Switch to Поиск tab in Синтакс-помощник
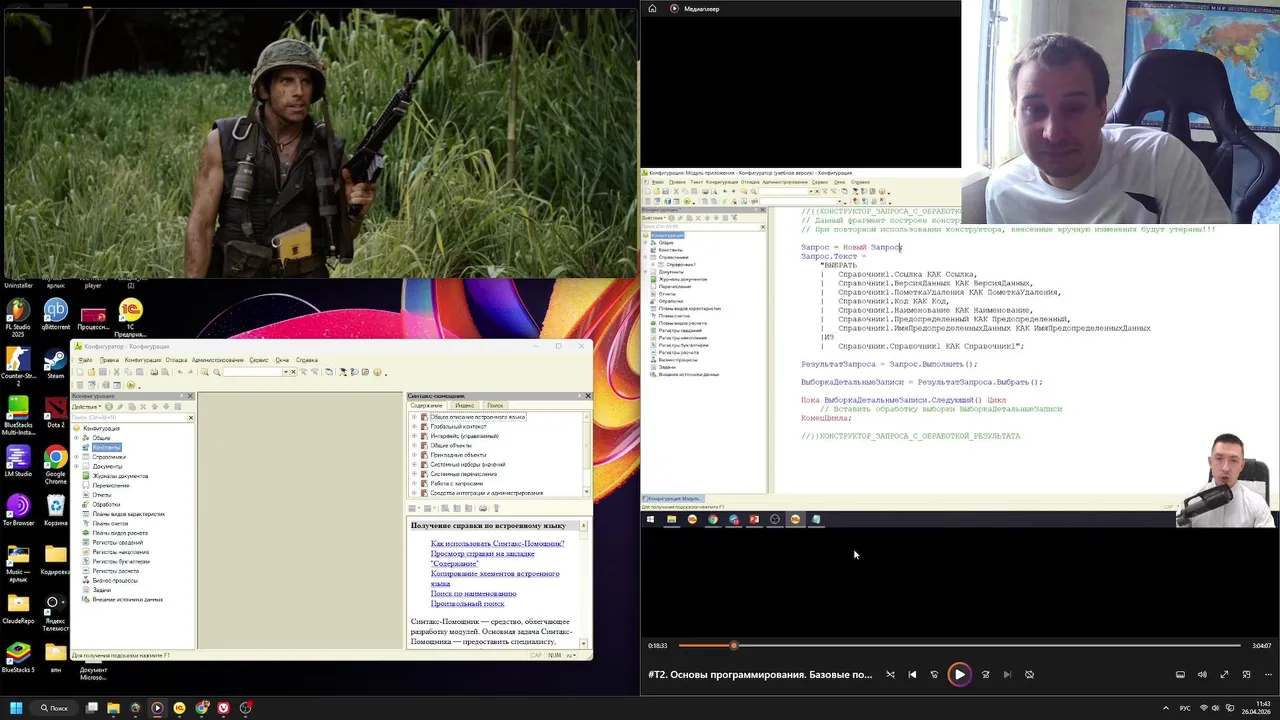This screenshot has height=720, width=1280. coord(495,405)
